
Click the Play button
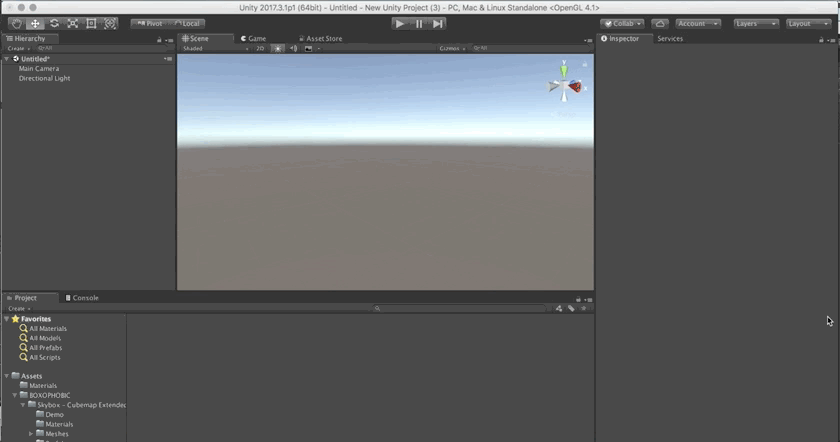[x=400, y=24]
